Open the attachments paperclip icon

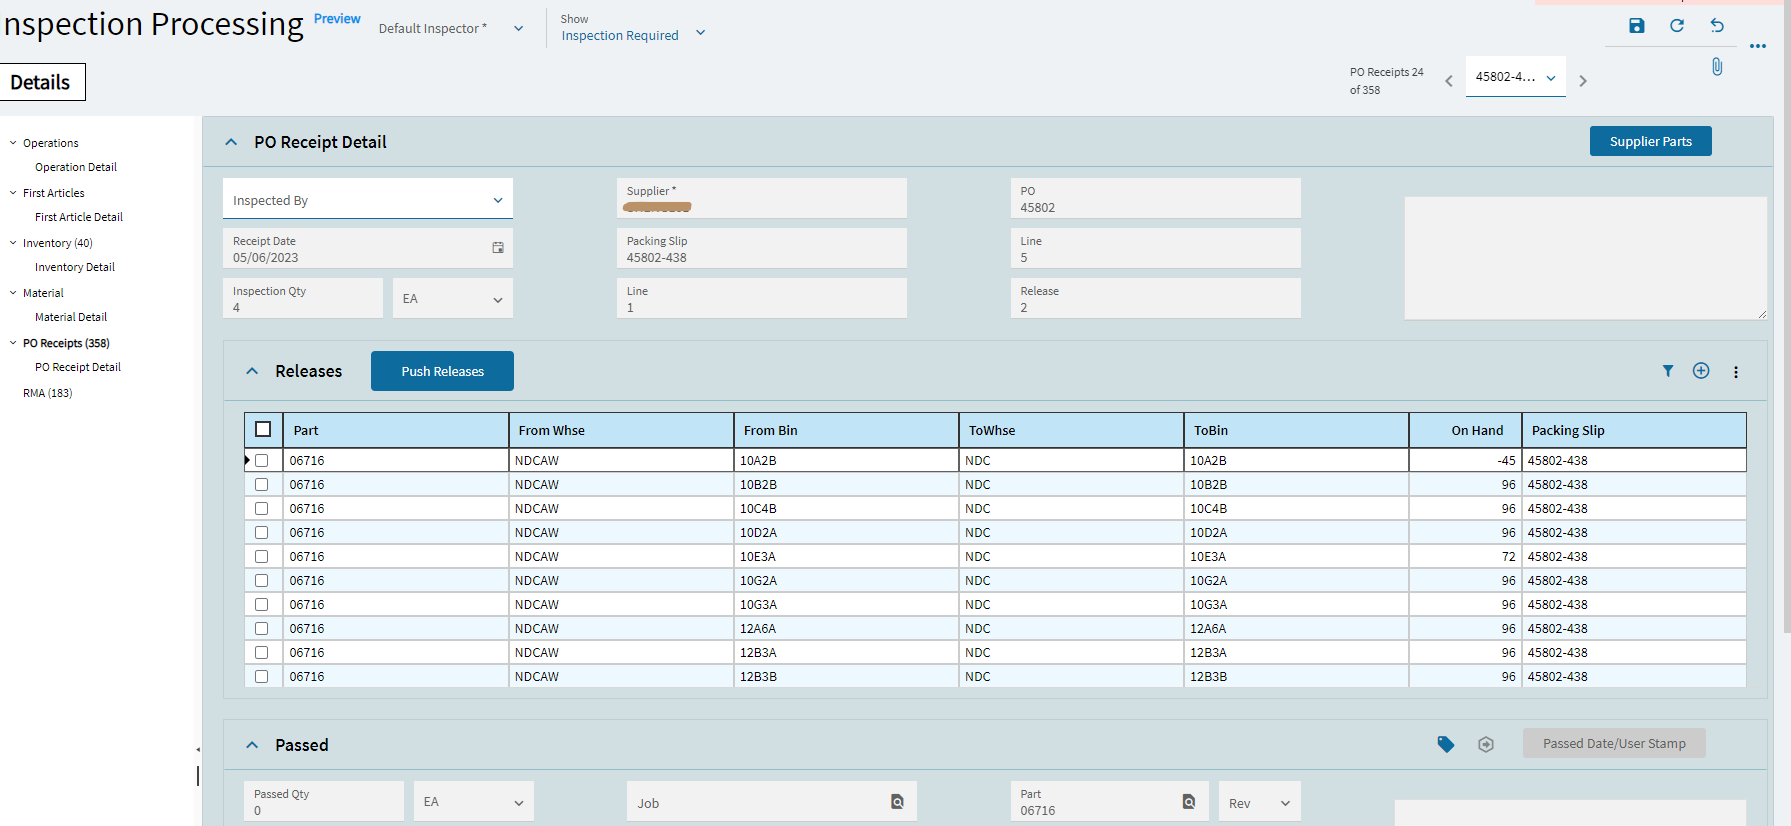[1717, 67]
